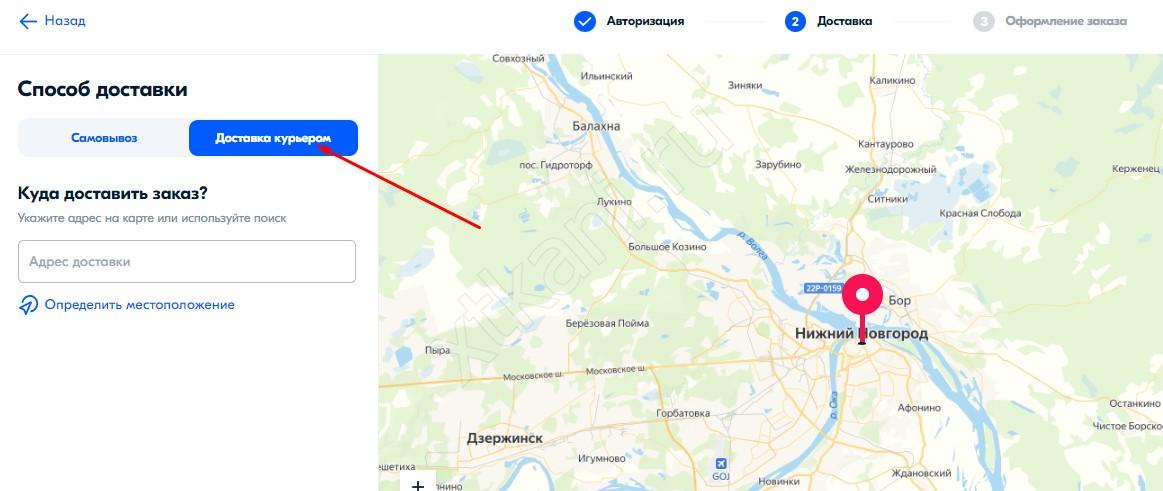Click the 22Р-0159 road marker on map
The height and width of the screenshot is (491, 1163).
[823, 288]
